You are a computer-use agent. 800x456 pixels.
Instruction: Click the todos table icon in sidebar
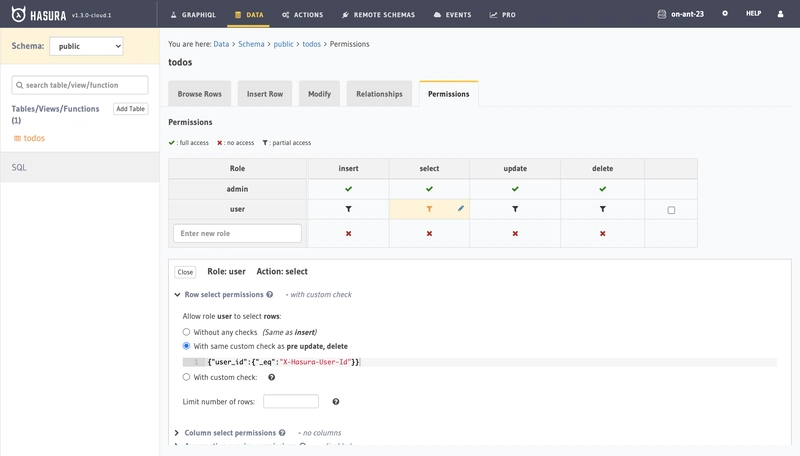coord(17,138)
